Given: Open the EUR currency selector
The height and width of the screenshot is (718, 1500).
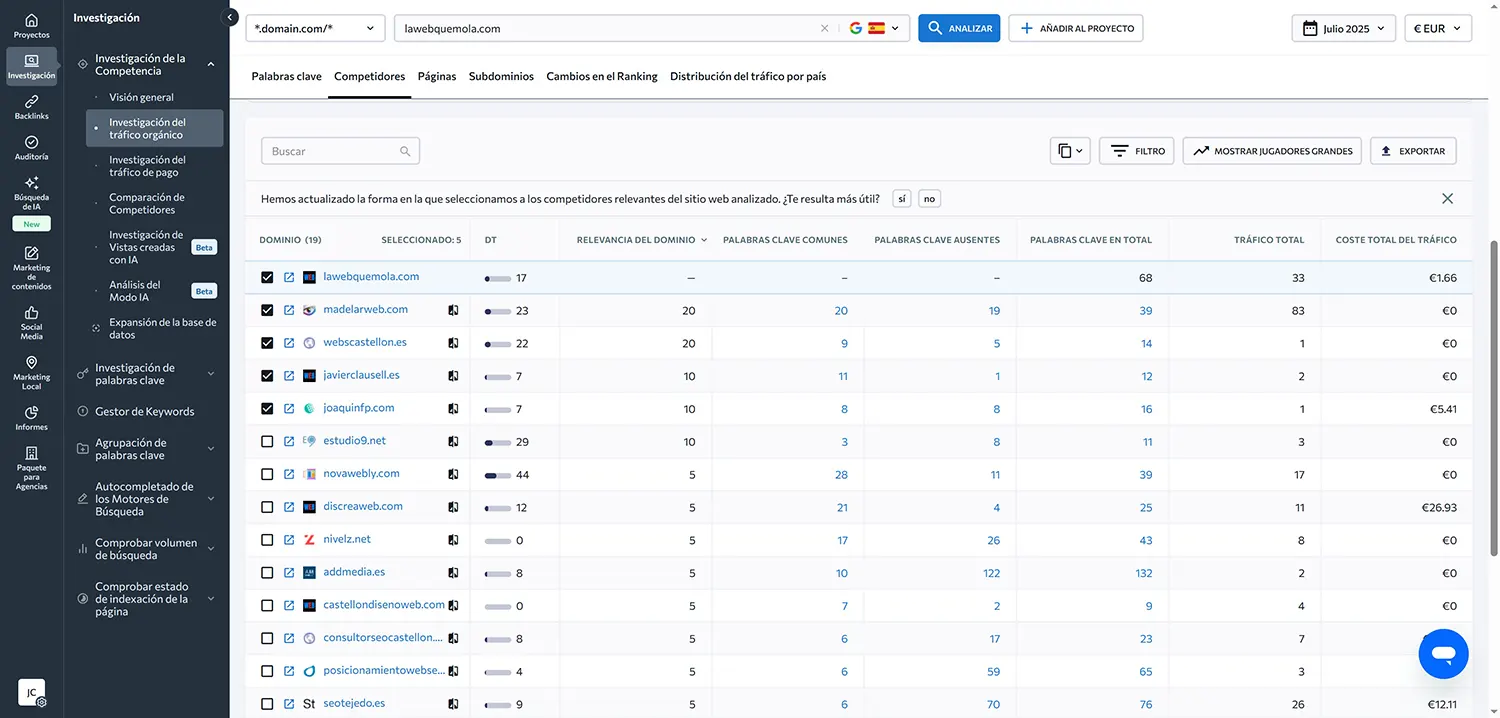Looking at the screenshot, I should point(1437,28).
